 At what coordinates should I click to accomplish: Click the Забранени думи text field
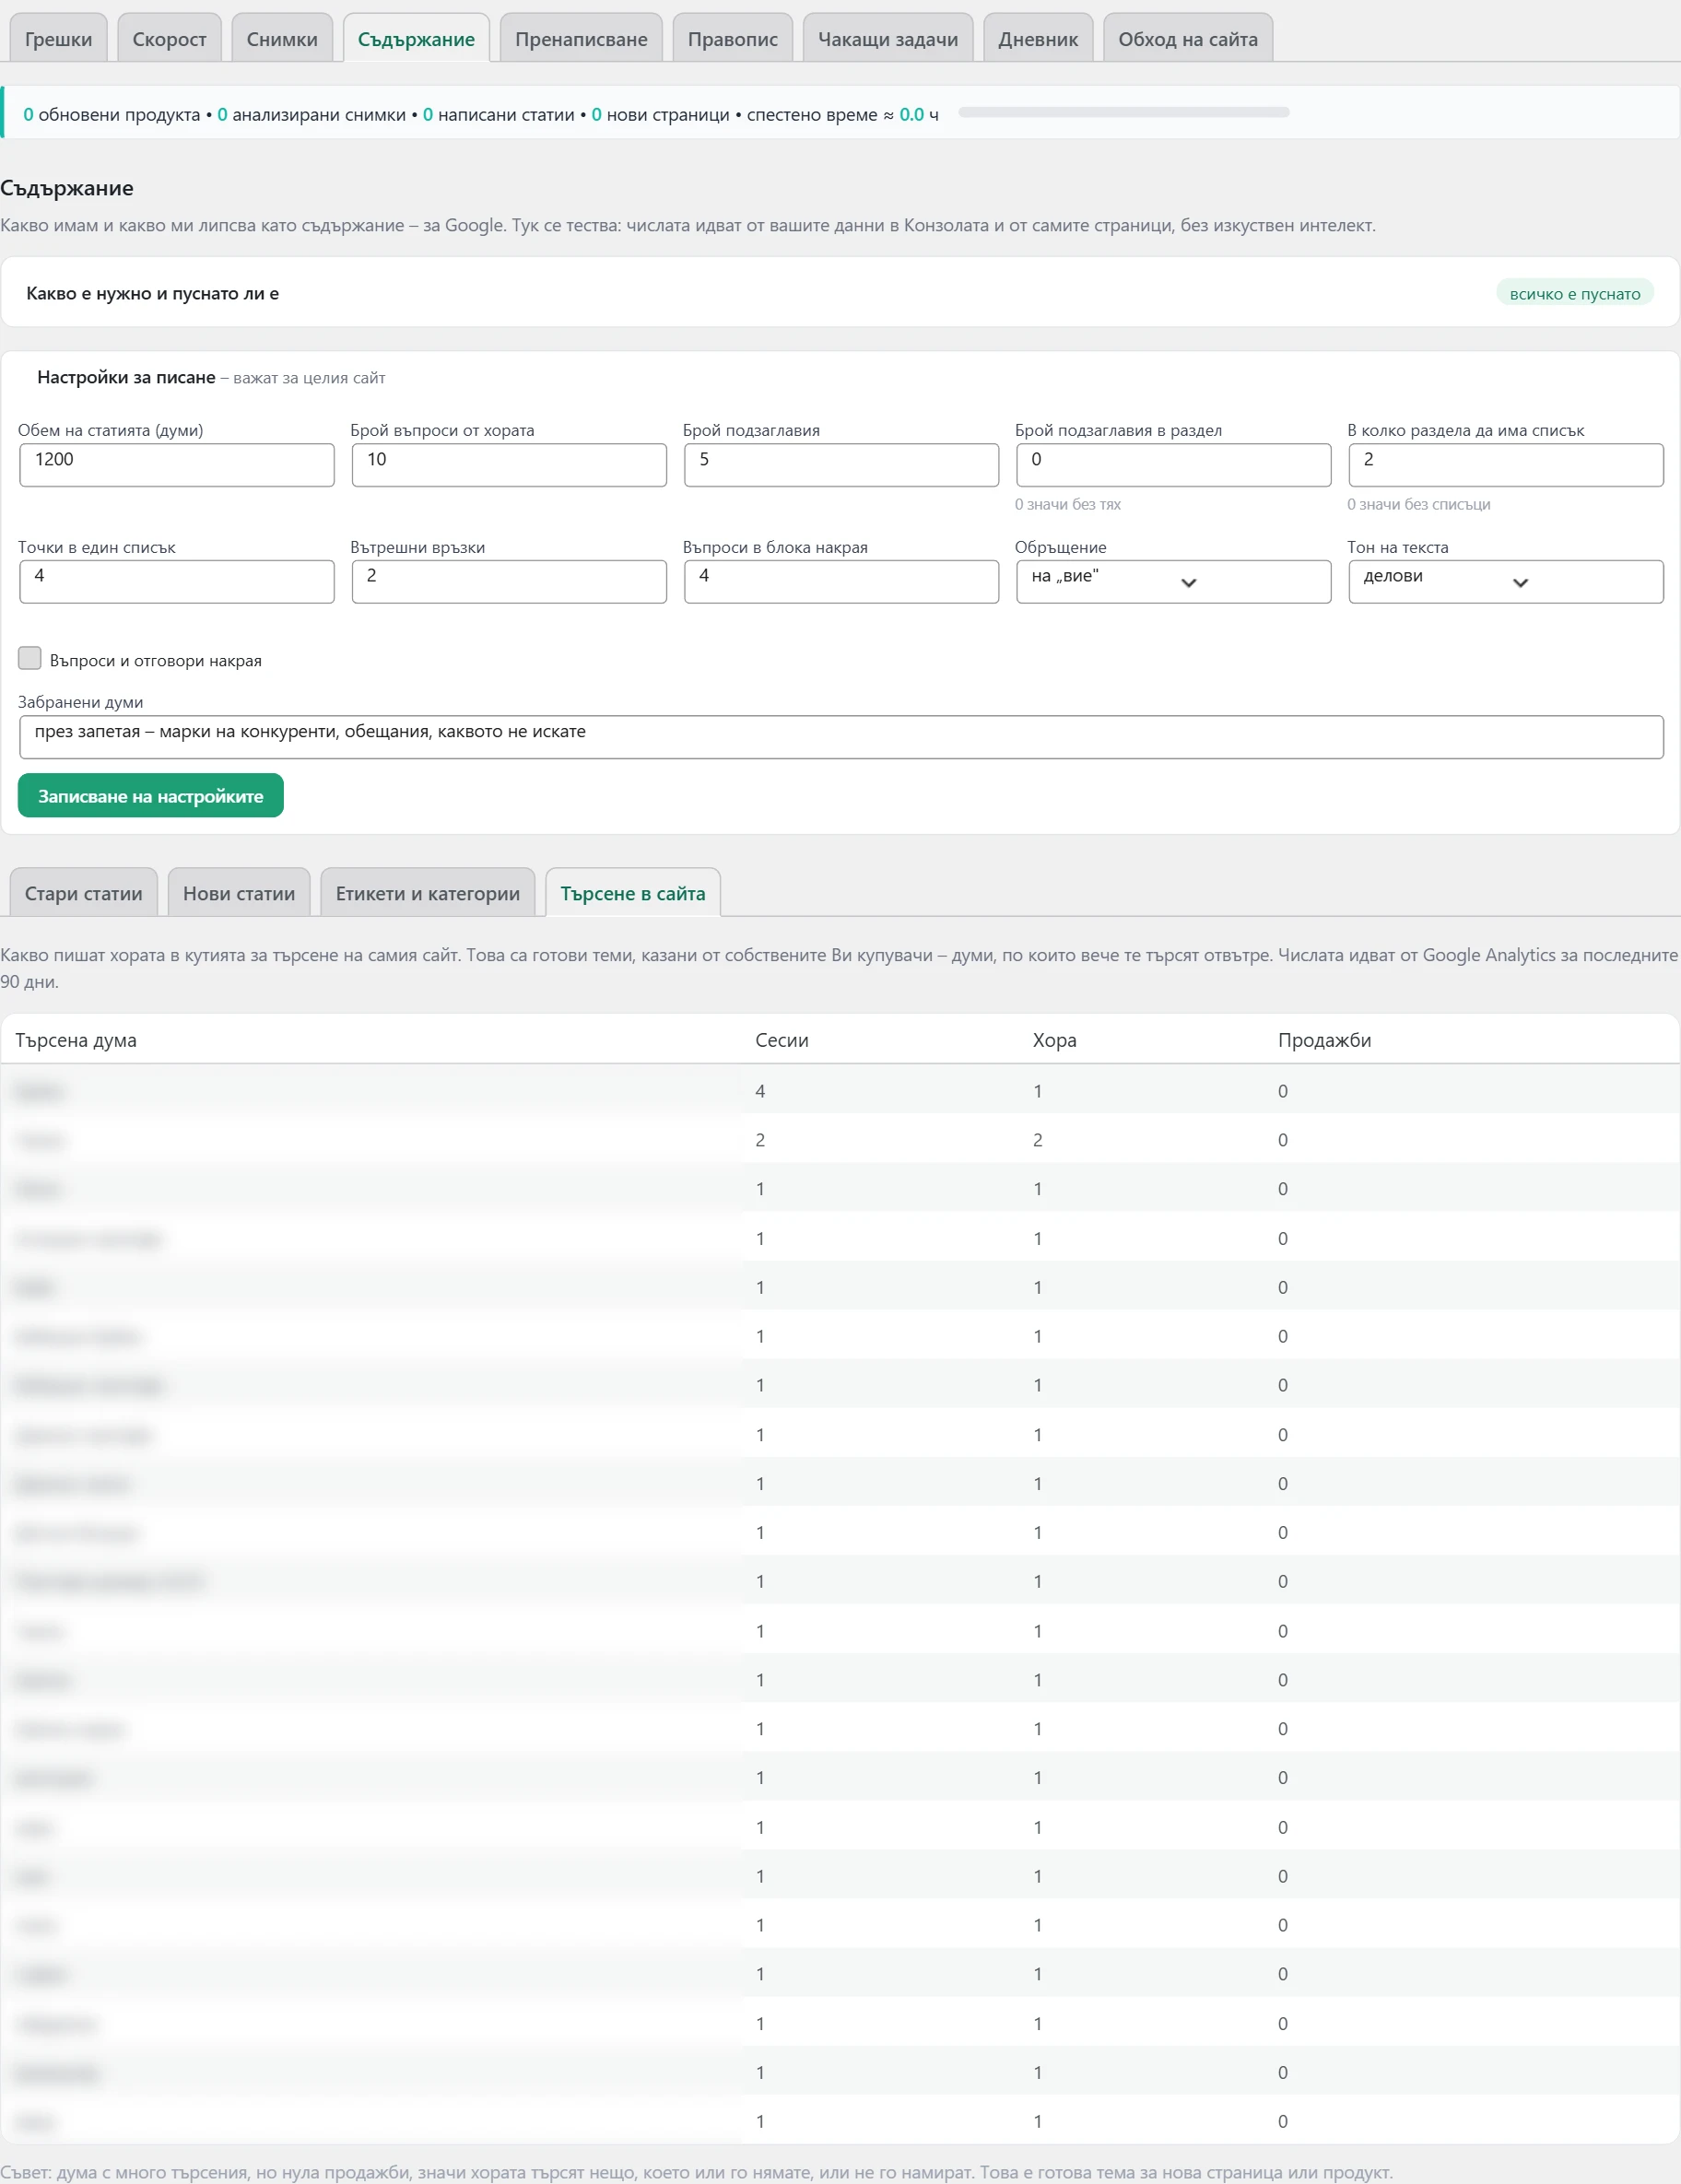[841, 737]
